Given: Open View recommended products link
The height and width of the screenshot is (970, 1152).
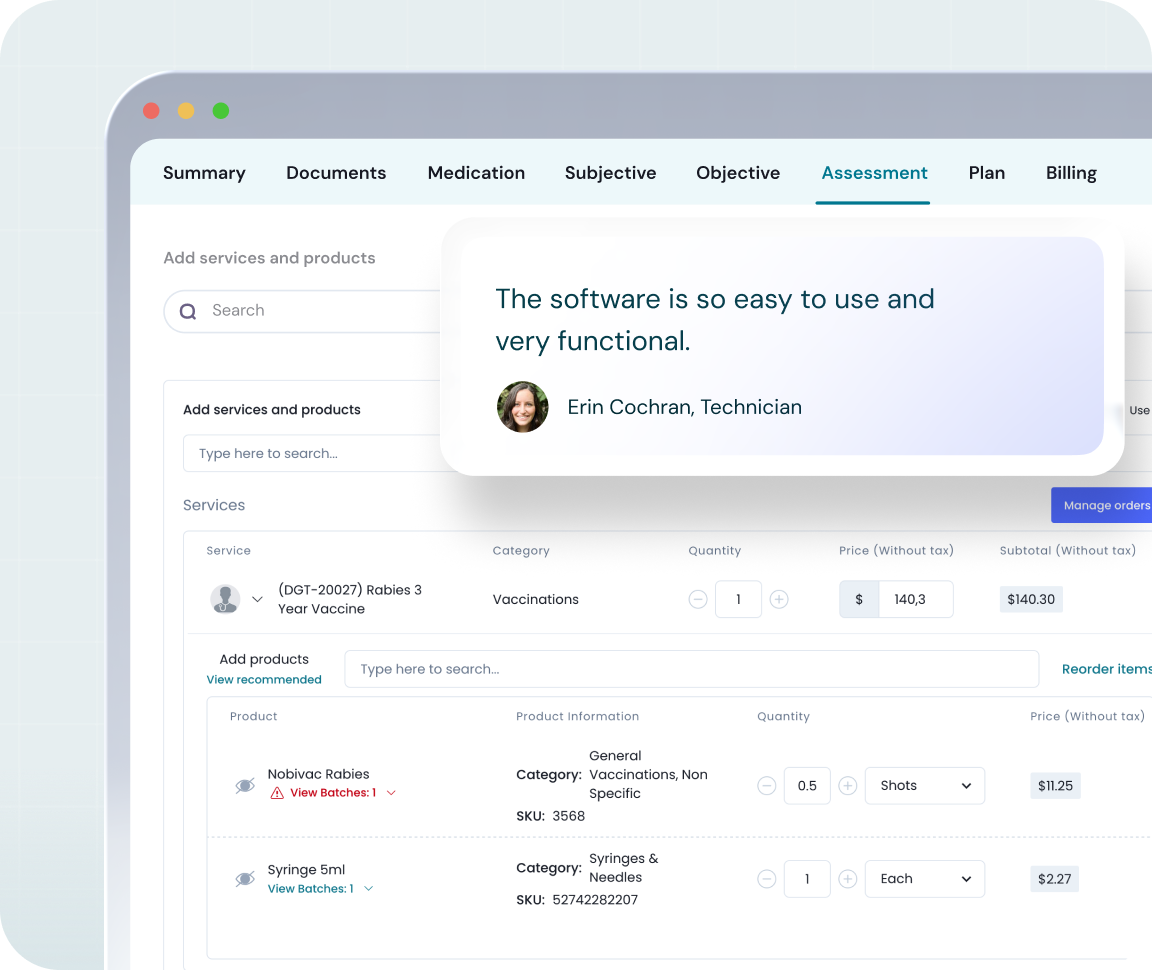Looking at the screenshot, I should click(x=264, y=680).
